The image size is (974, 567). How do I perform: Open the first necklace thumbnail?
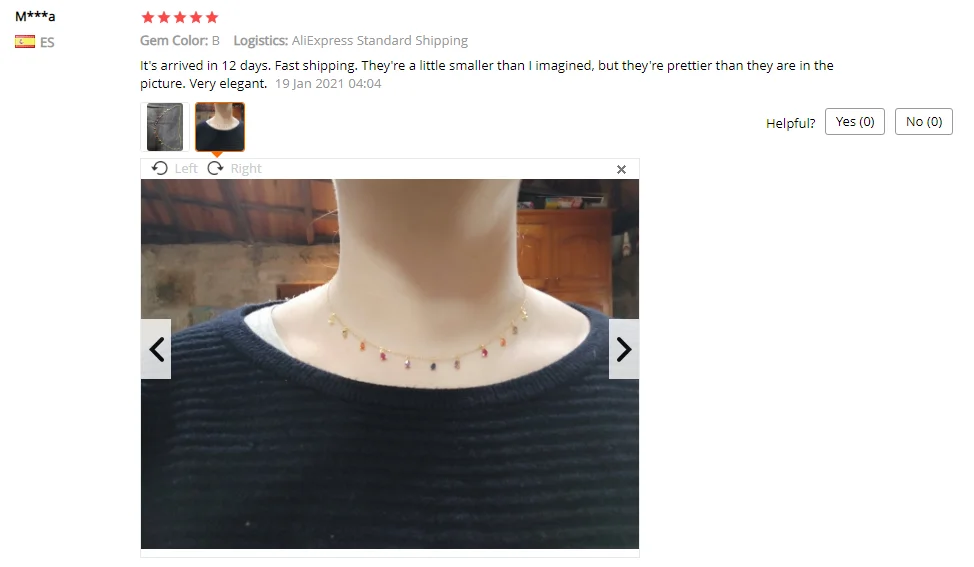pos(165,127)
